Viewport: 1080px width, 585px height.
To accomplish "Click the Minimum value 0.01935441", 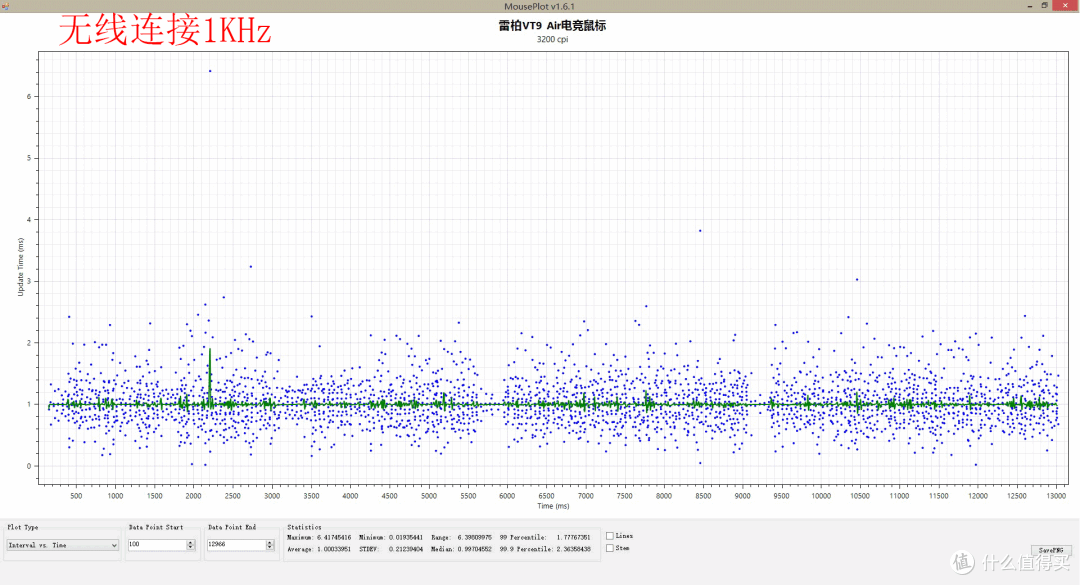I will pyautogui.click(x=406, y=537).
